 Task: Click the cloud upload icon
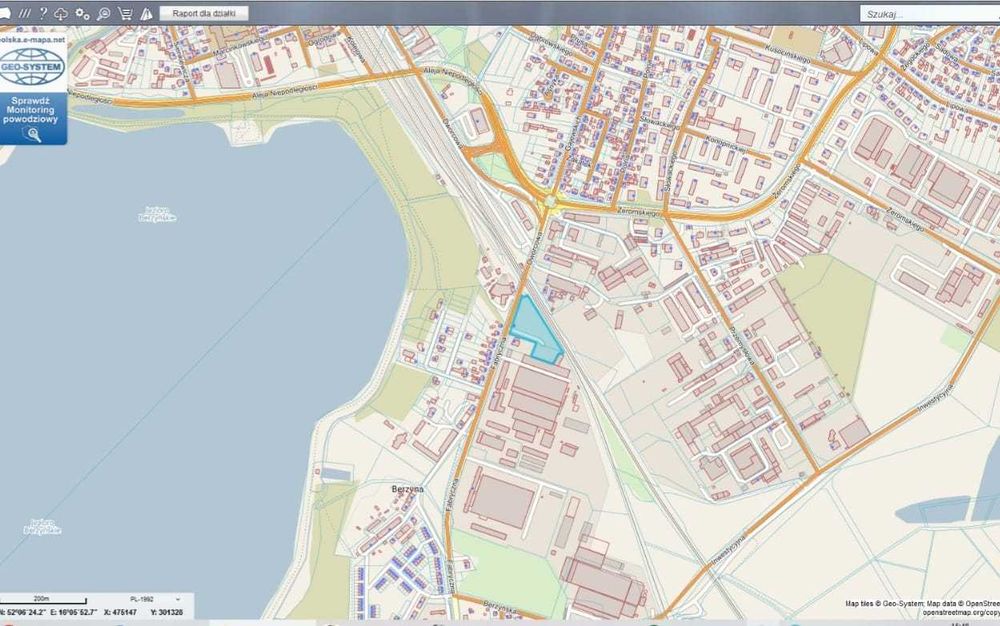(x=61, y=13)
